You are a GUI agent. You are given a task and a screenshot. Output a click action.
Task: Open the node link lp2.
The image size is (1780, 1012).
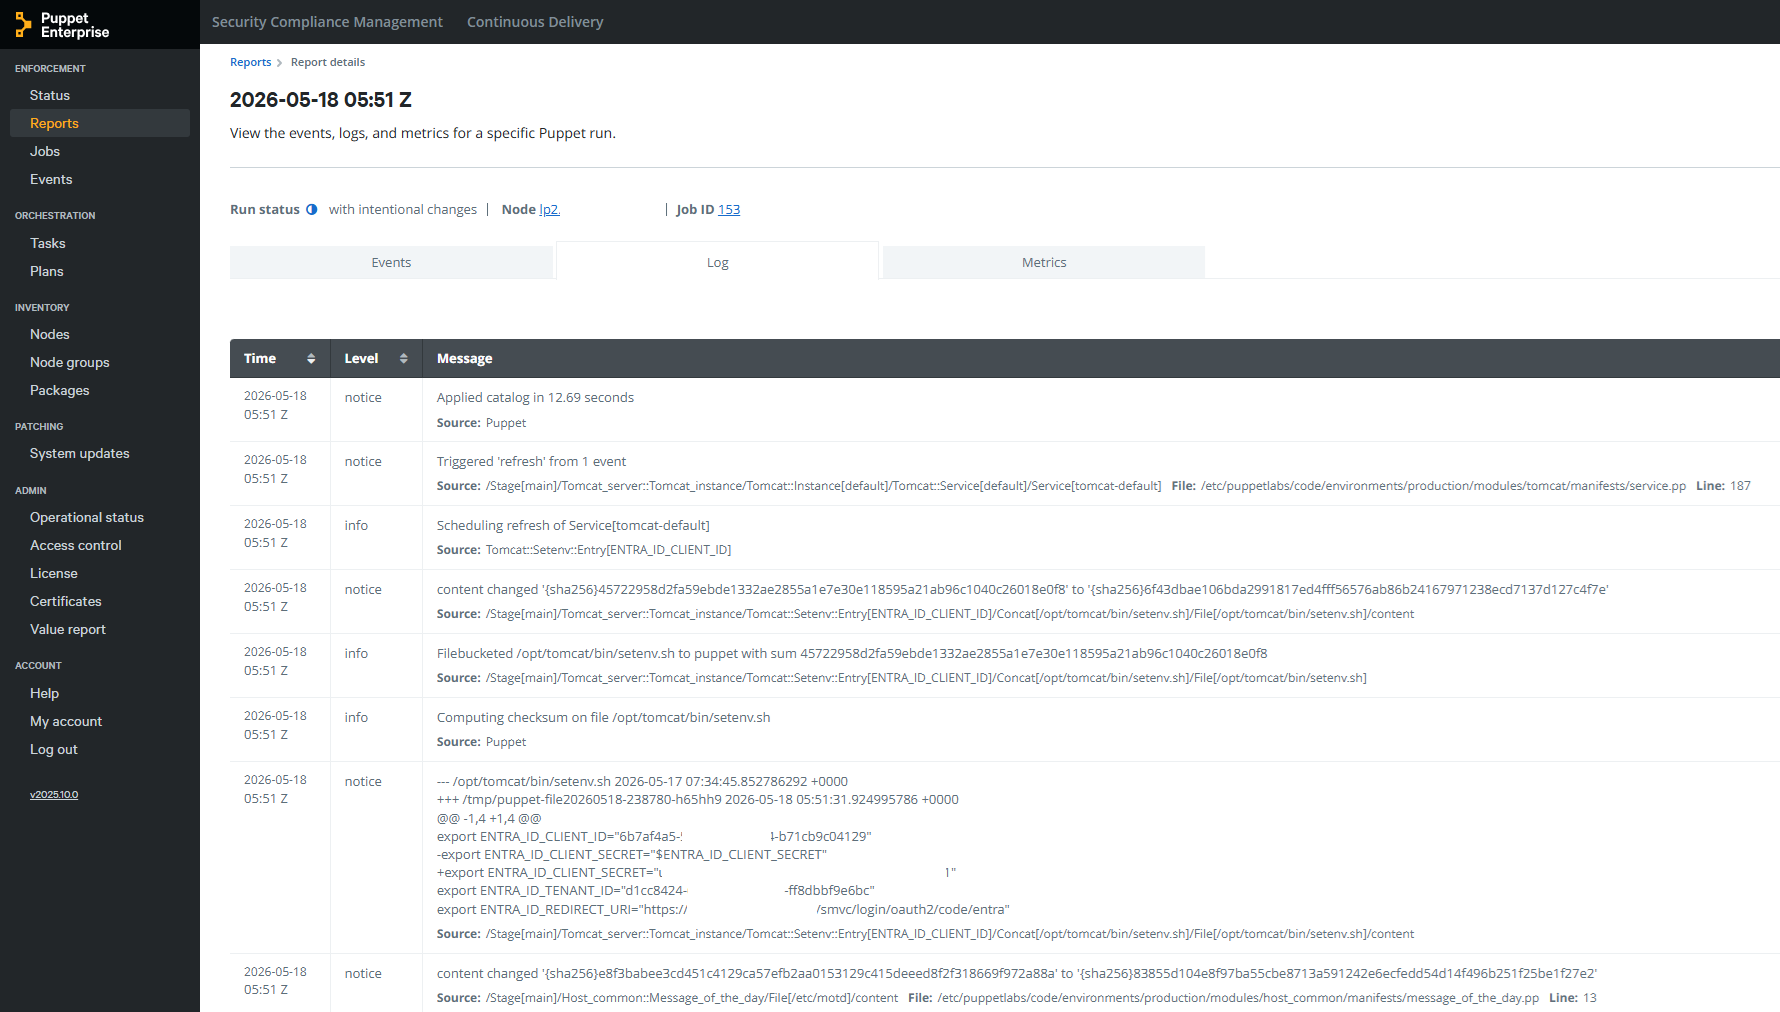[x=550, y=210]
